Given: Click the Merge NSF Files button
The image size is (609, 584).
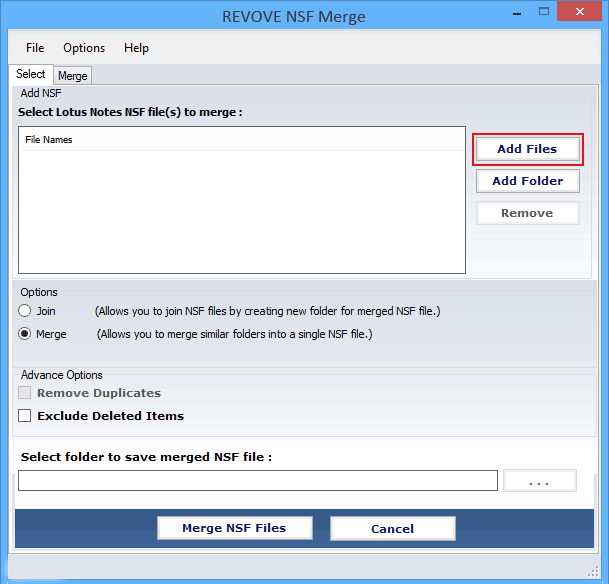Looking at the screenshot, I should coord(235,528).
